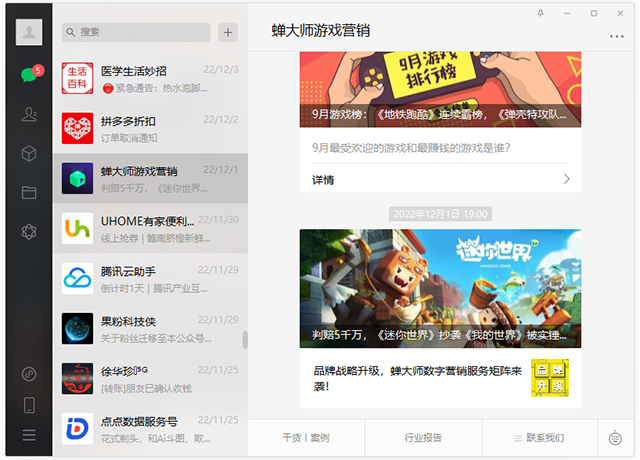The width and height of the screenshot is (640, 460).
Task: Open the three-dot more options menu
Action: pyautogui.click(x=616, y=36)
